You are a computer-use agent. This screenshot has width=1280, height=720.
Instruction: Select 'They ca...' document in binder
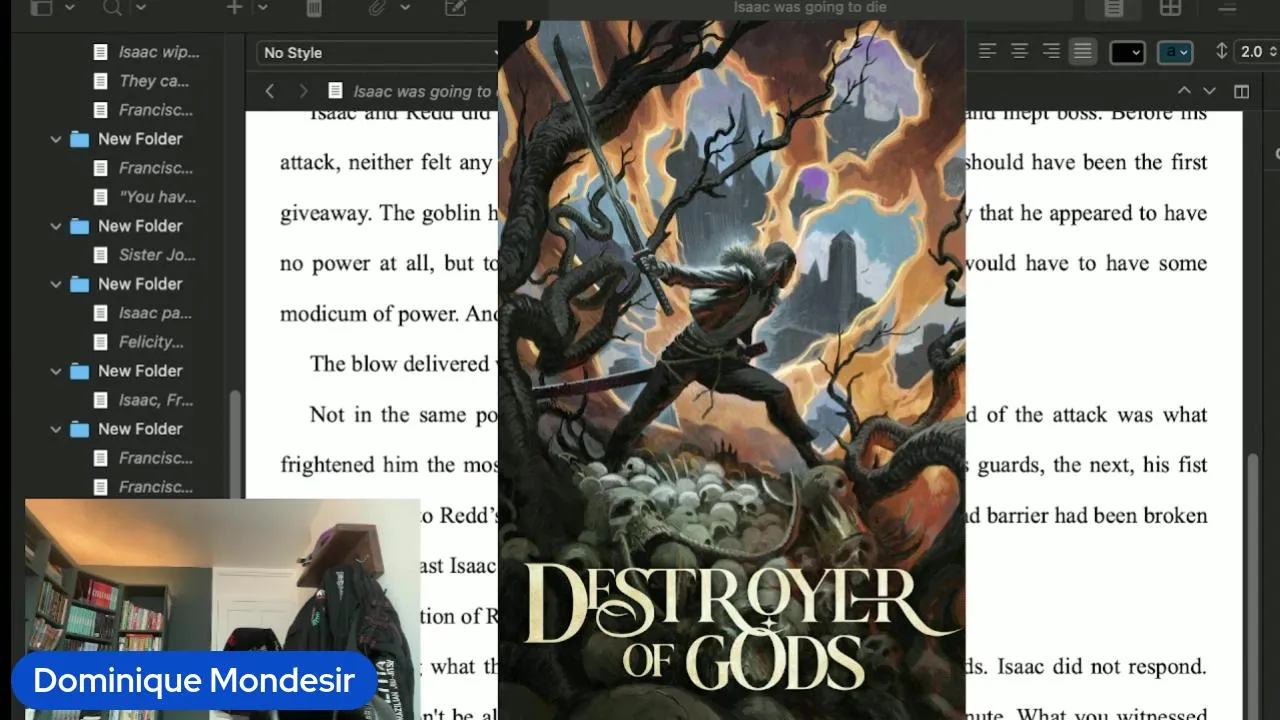pyautogui.click(x=154, y=81)
